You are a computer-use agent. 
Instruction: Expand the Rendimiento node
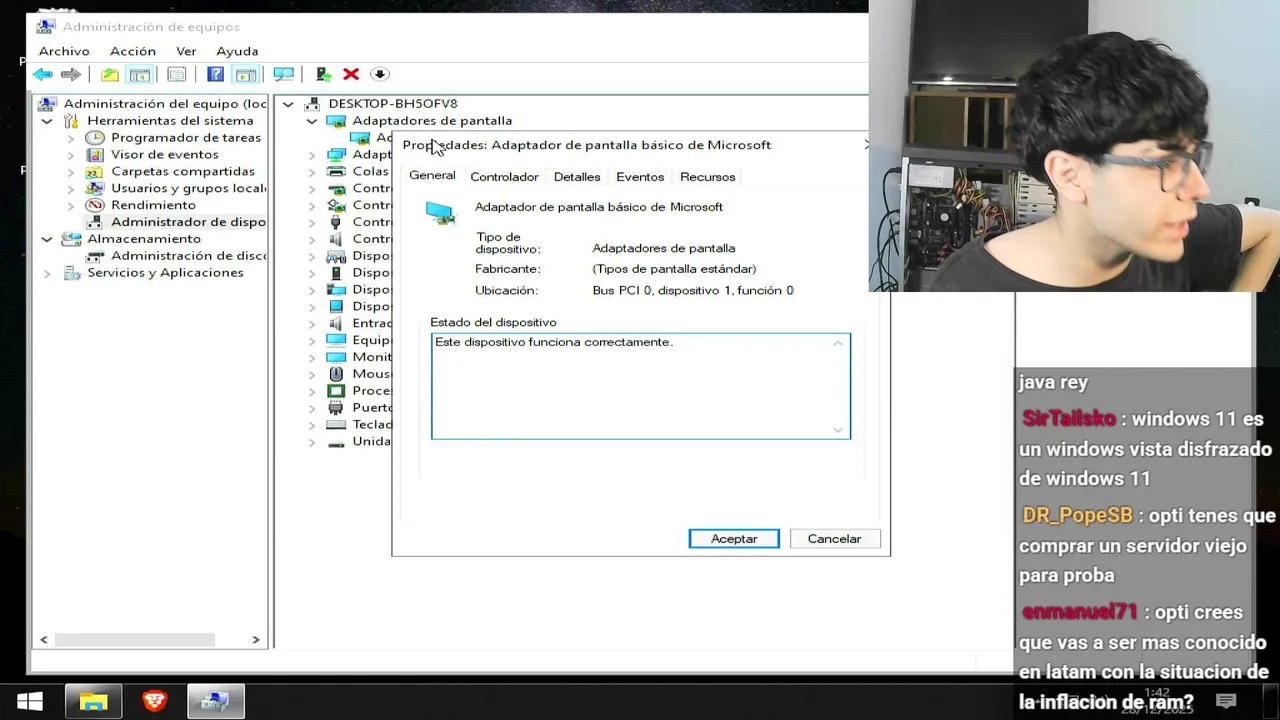(x=71, y=205)
